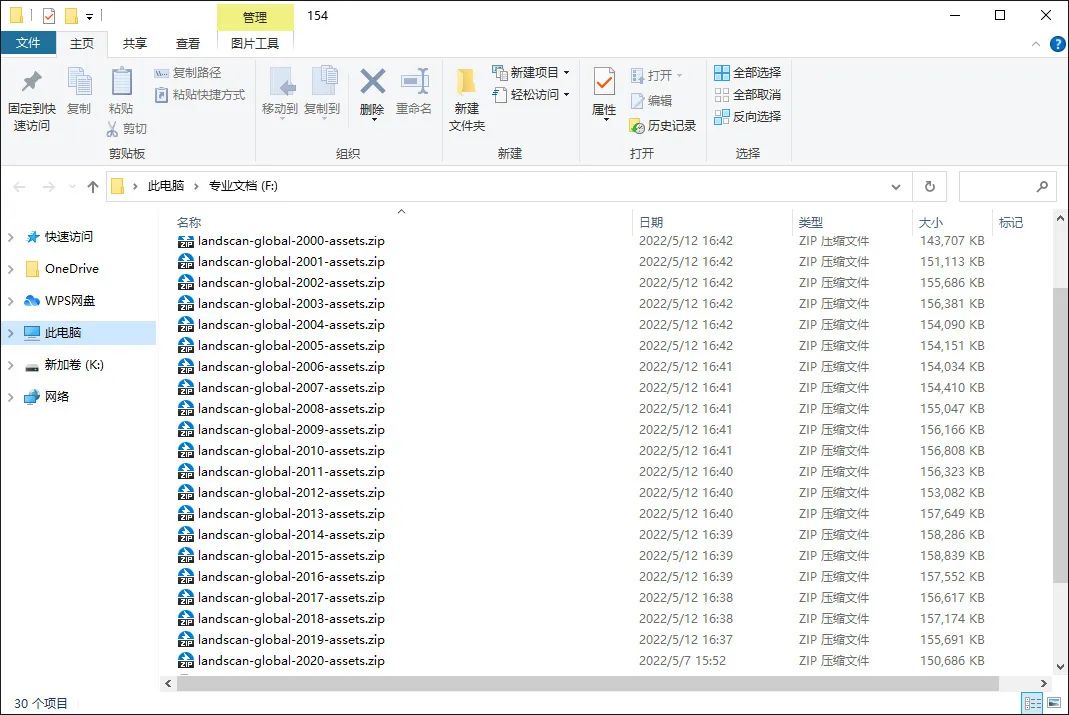This screenshot has width=1069, height=715.
Task: Click Invert Selection (反向选择)
Action: [x=748, y=117]
